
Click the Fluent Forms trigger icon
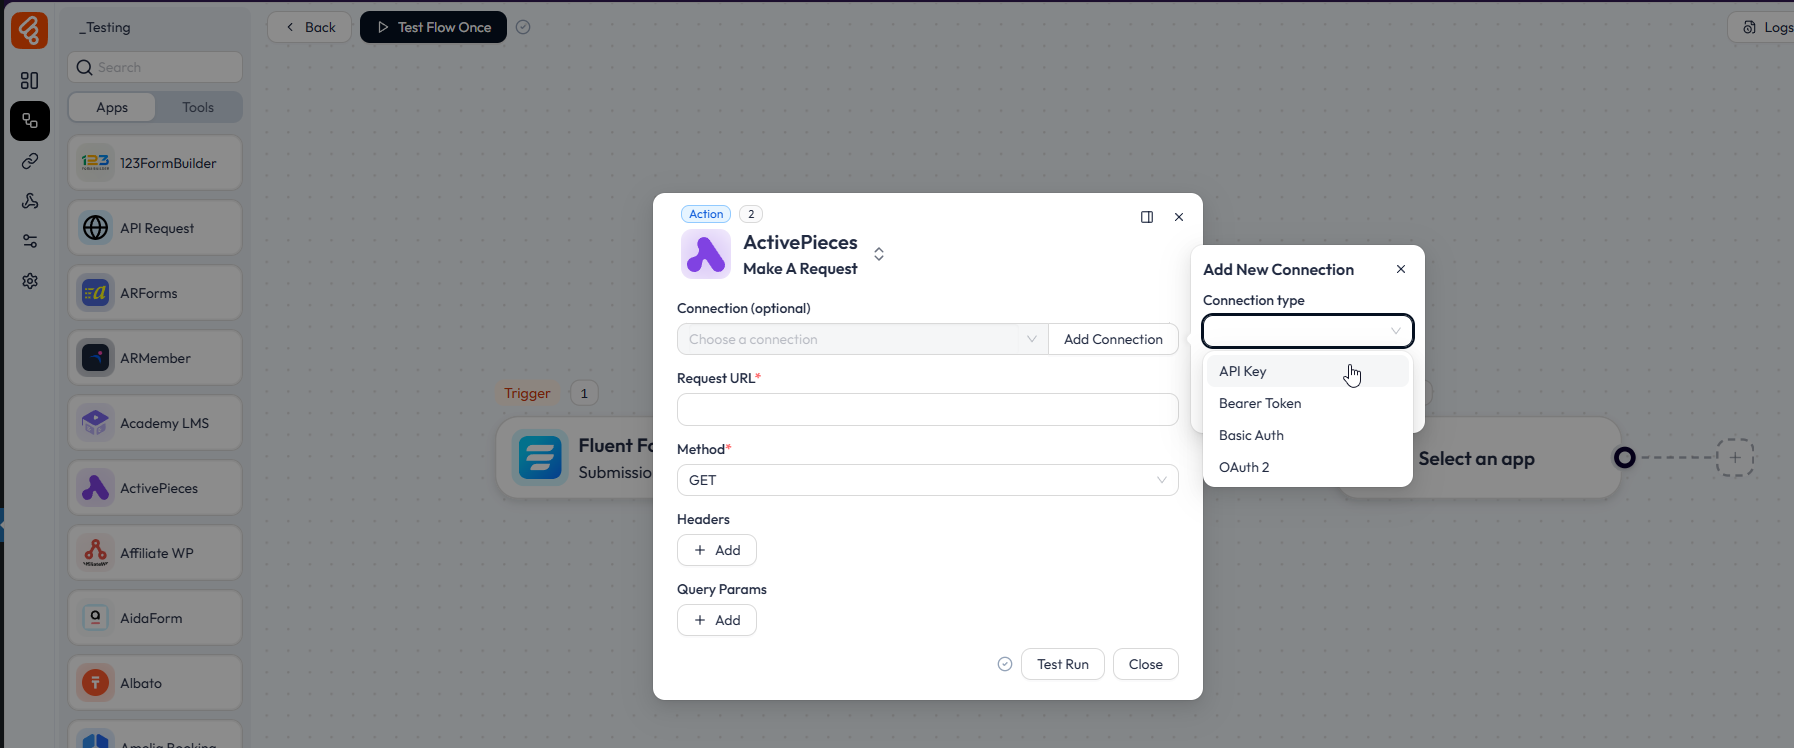tap(540, 459)
